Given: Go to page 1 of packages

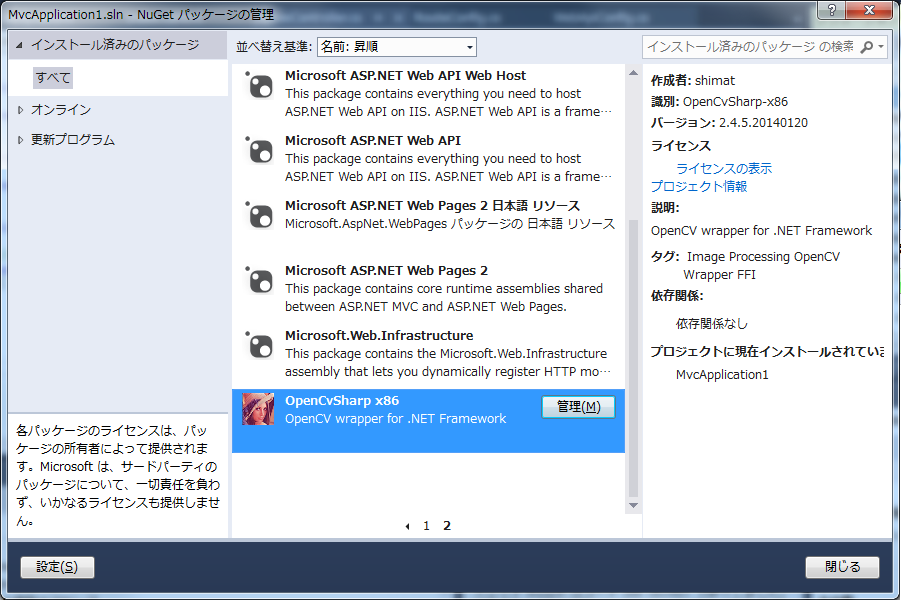Looking at the screenshot, I should (426, 526).
